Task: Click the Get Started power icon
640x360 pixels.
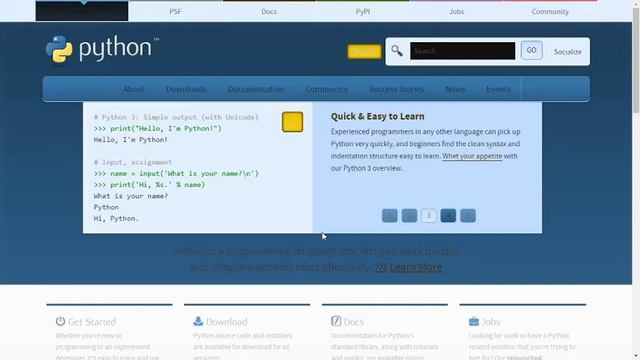Action: coord(60,321)
